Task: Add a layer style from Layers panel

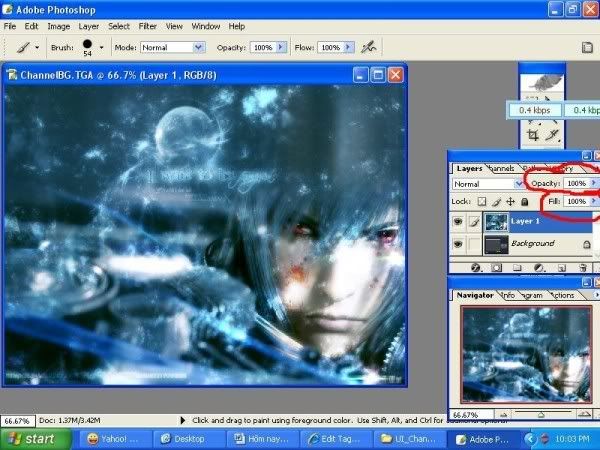Action: point(476,268)
